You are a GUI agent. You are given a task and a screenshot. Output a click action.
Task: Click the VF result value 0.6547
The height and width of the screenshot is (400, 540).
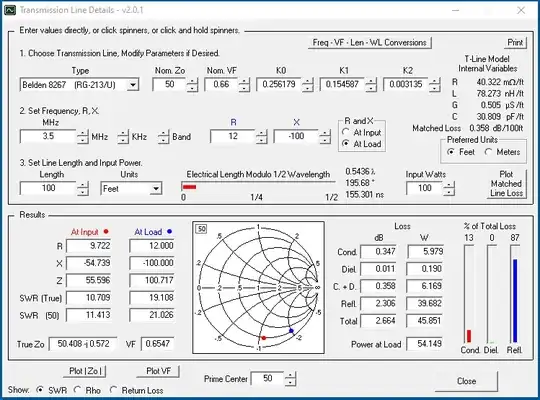click(x=157, y=344)
